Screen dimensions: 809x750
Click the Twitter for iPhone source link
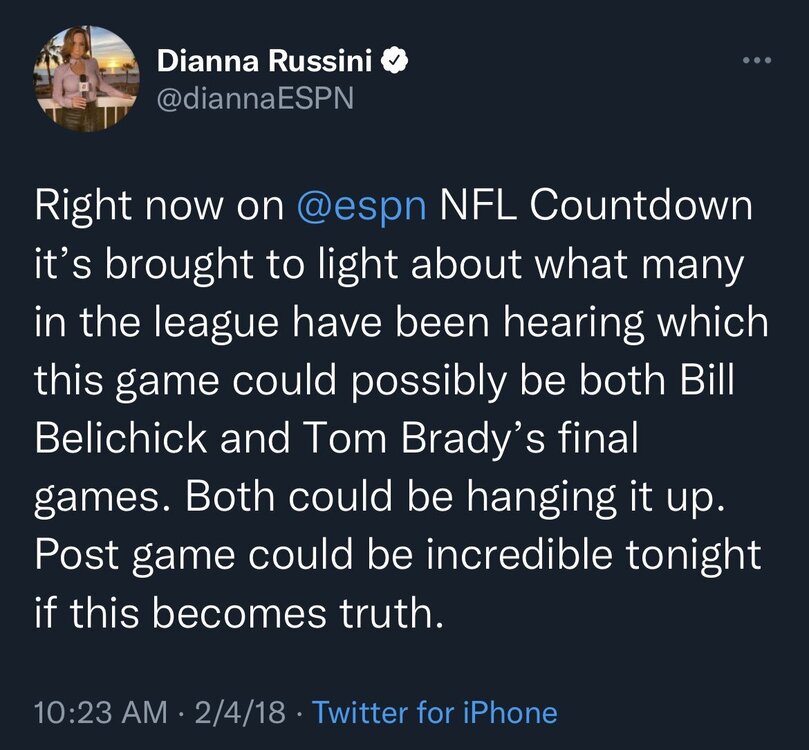pos(435,712)
